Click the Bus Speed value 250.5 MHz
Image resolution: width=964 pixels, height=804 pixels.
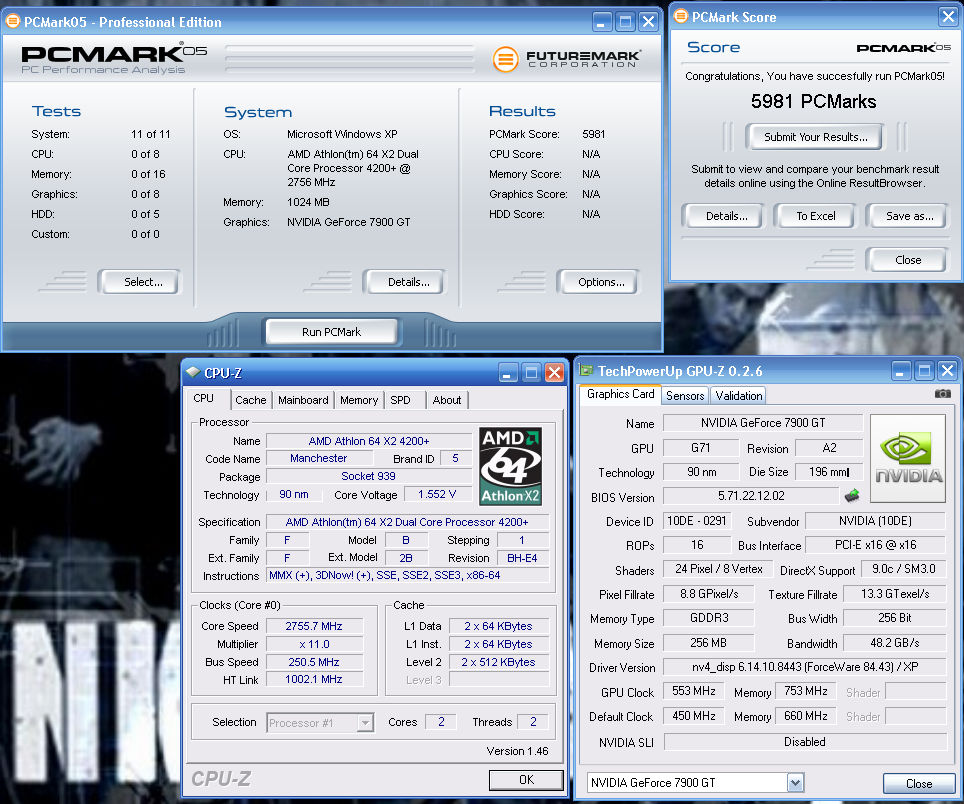pos(314,662)
